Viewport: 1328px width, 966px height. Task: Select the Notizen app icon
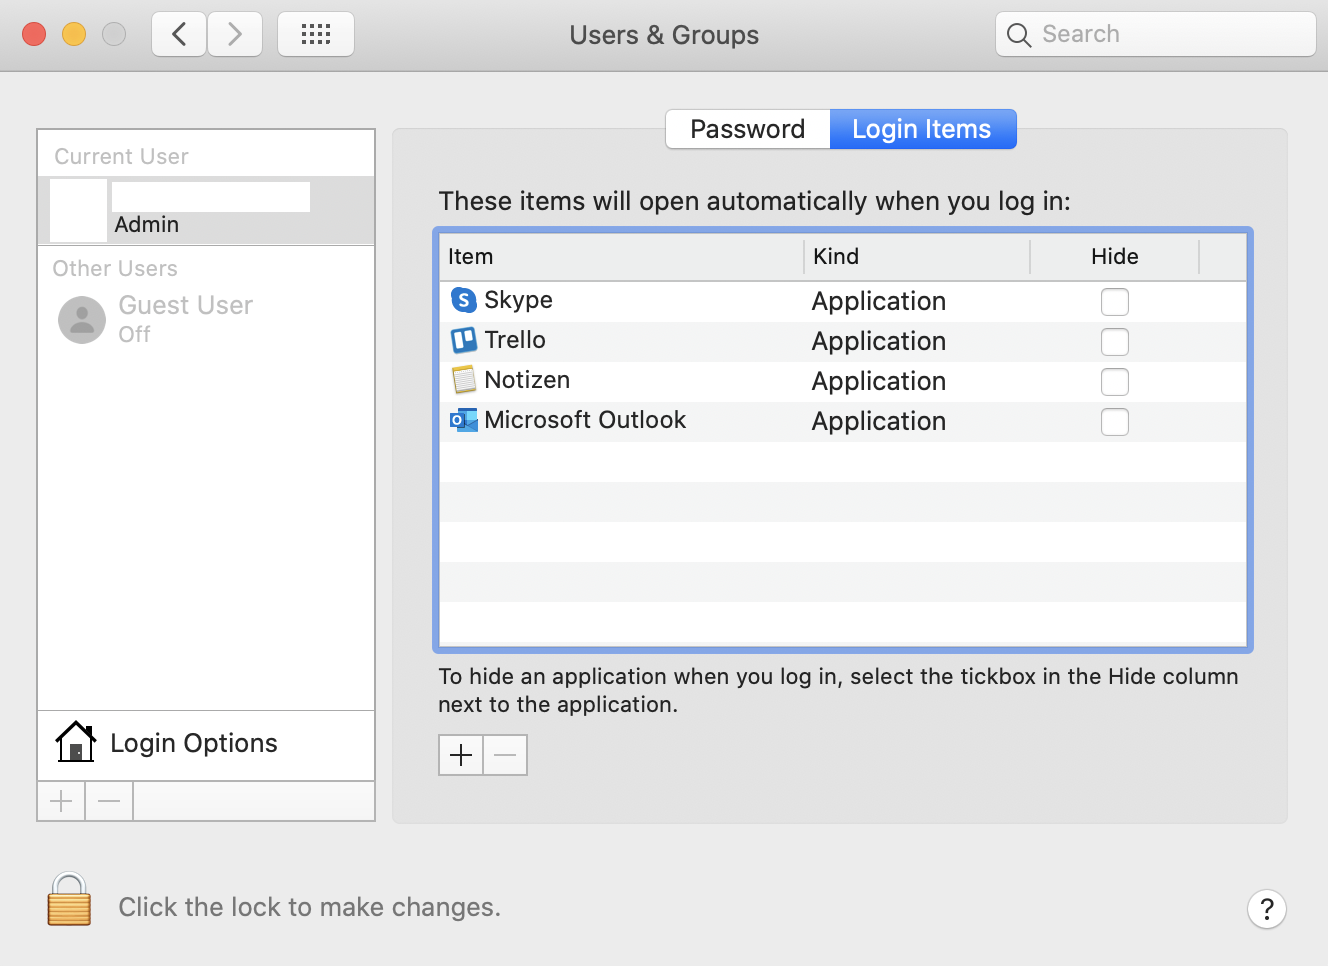click(463, 380)
